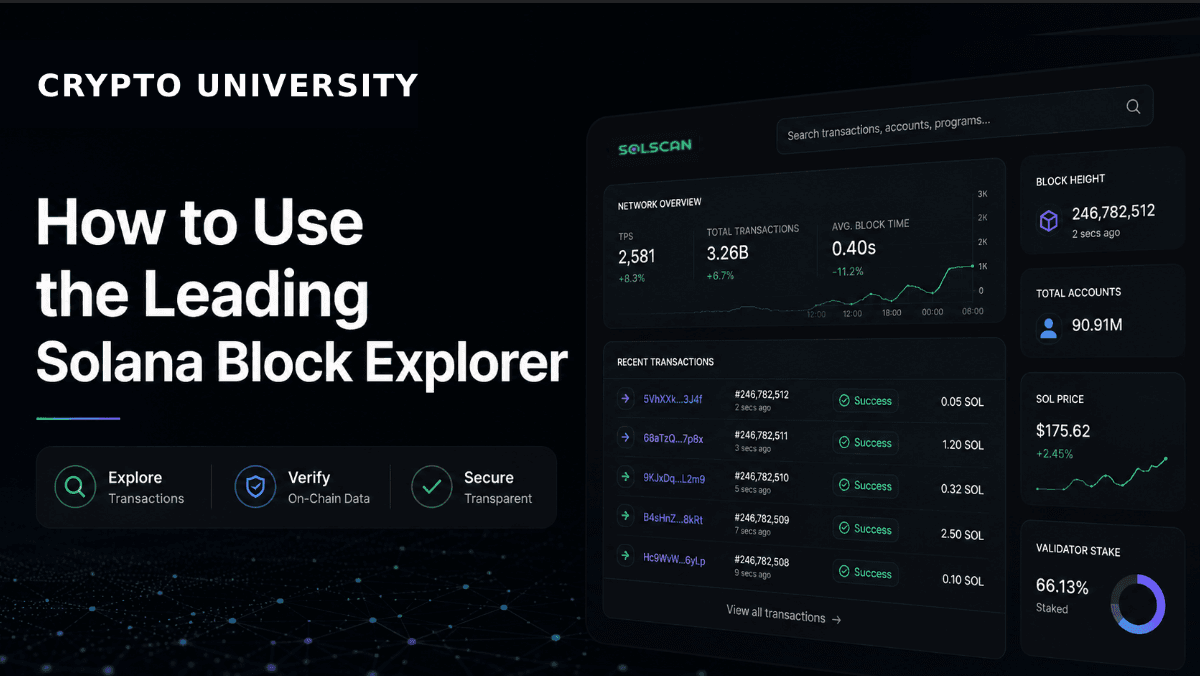Click Total Transactions value 3.26B
This screenshot has height=676, width=1200.
pos(728,254)
